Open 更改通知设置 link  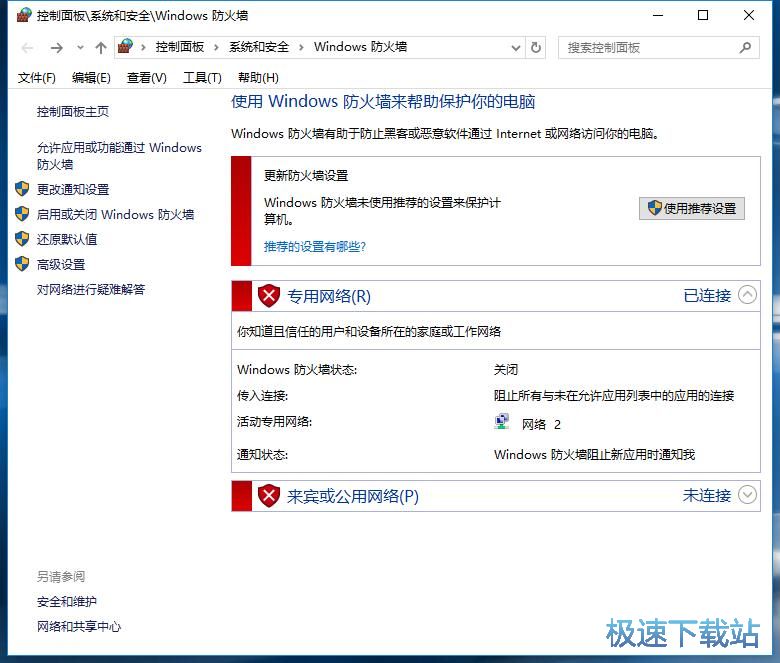(x=73, y=189)
